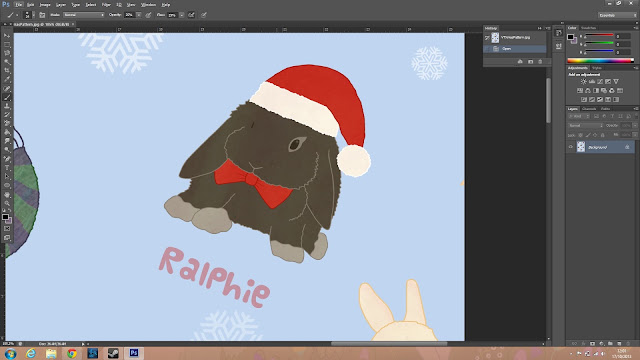Screen dimensions: 640x360
Task: Select the Ellipse shape tool
Action: 7,185
